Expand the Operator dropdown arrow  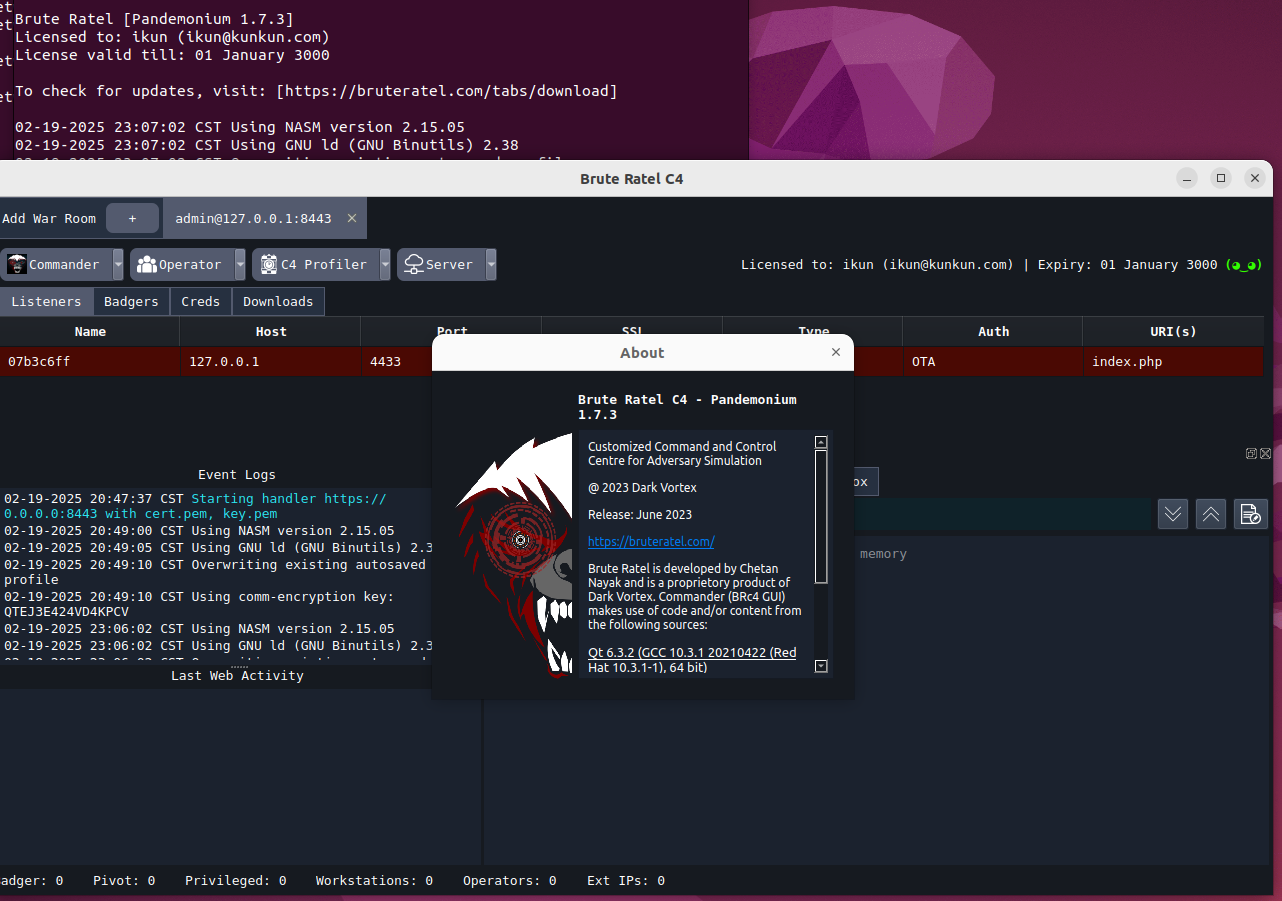point(240,265)
